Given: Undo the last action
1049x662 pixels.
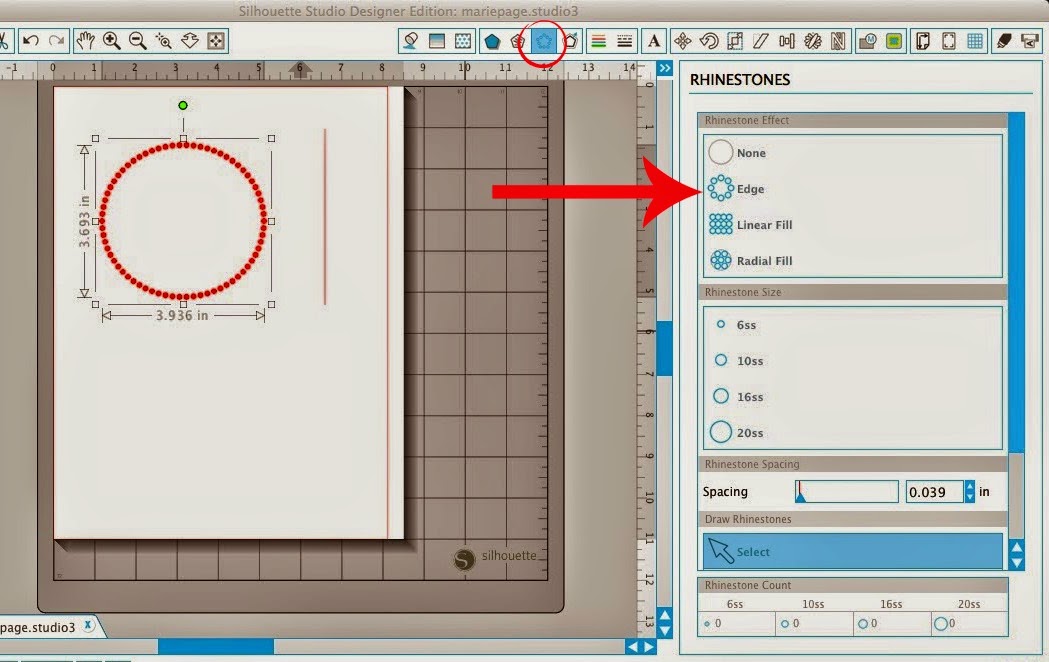Looking at the screenshot, I should click(31, 41).
